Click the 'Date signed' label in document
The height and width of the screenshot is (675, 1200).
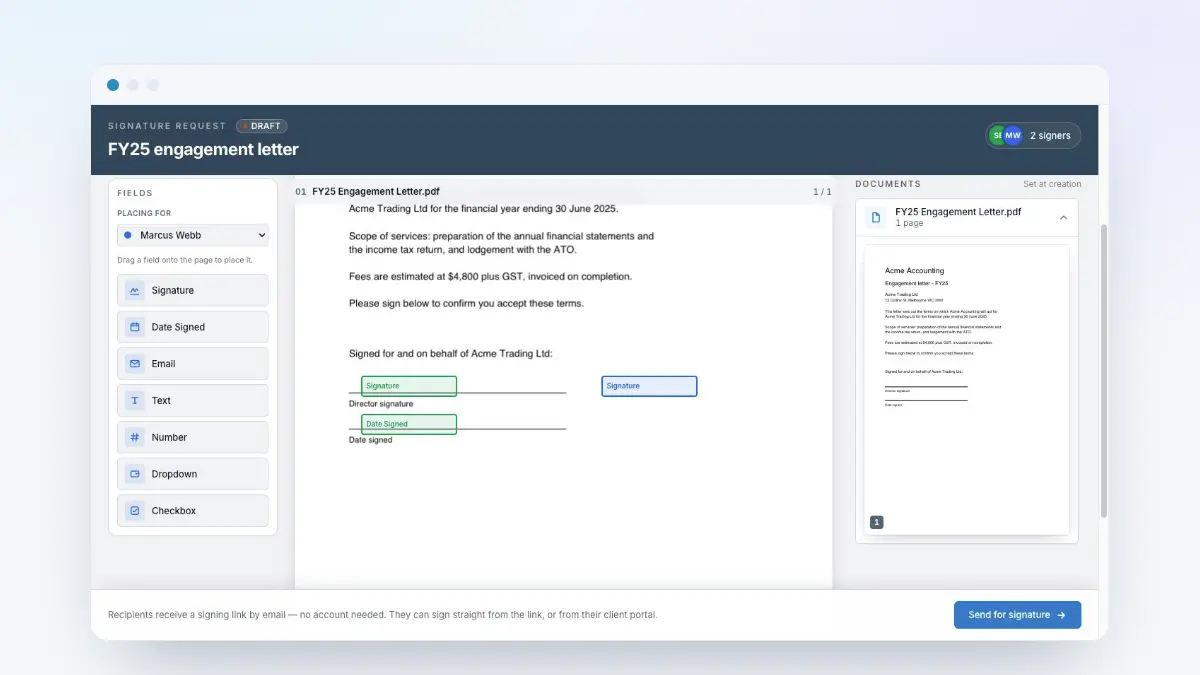[371, 440]
